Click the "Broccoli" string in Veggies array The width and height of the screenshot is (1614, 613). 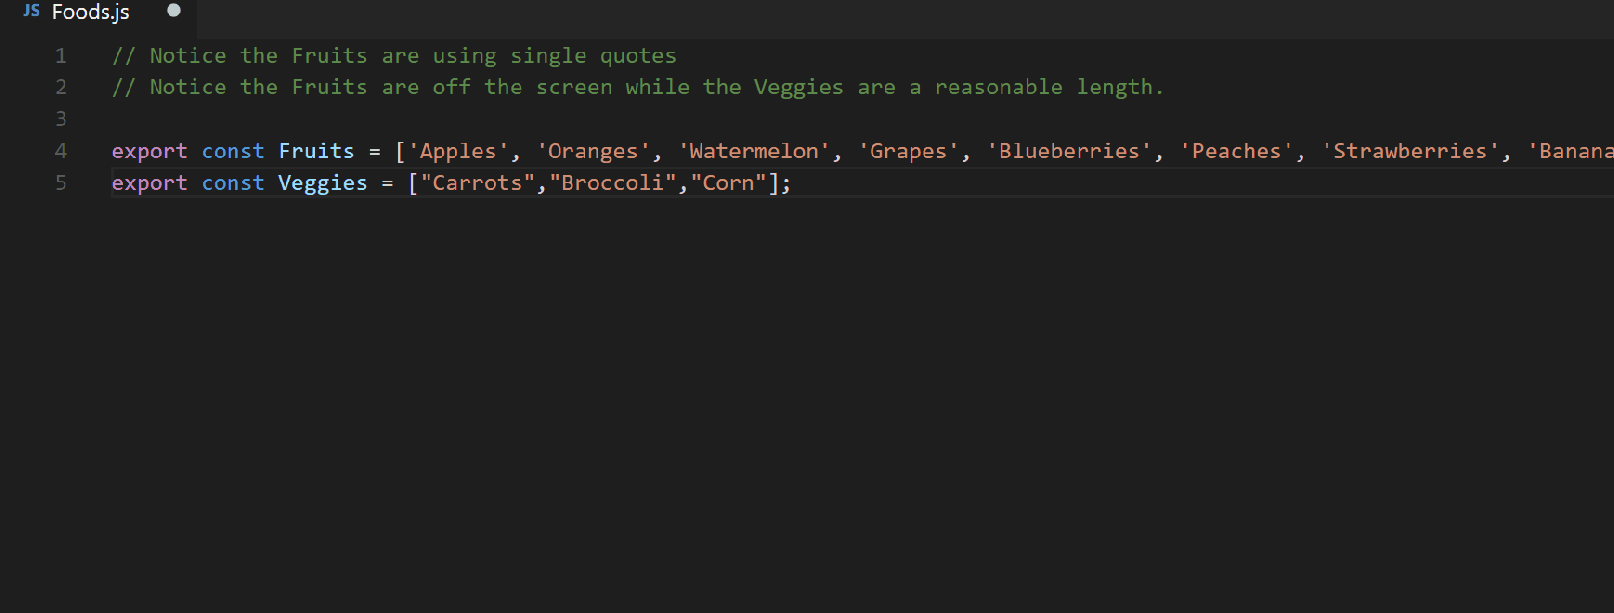coord(613,183)
